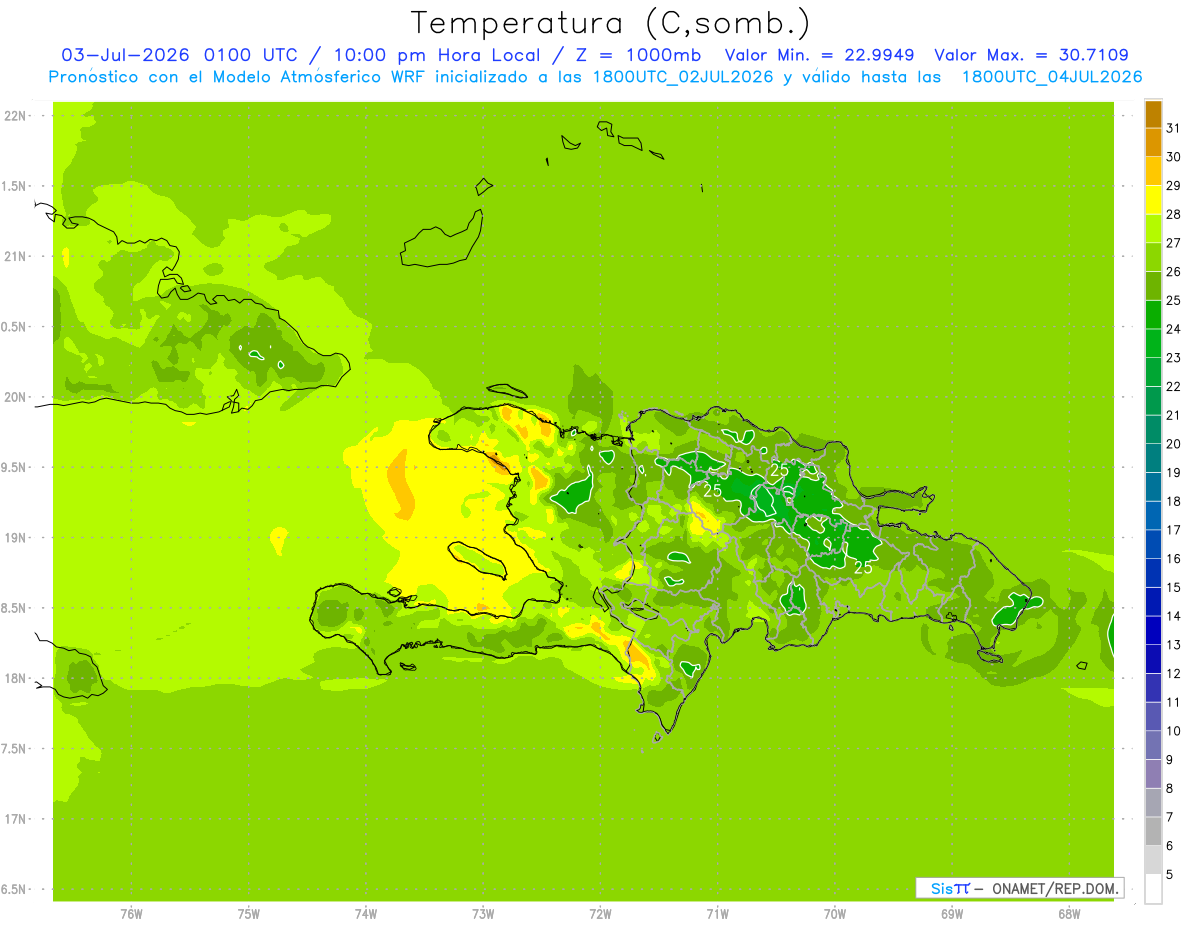Click the colorbar scale value '28'

pyautogui.click(x=1174, y=214)
